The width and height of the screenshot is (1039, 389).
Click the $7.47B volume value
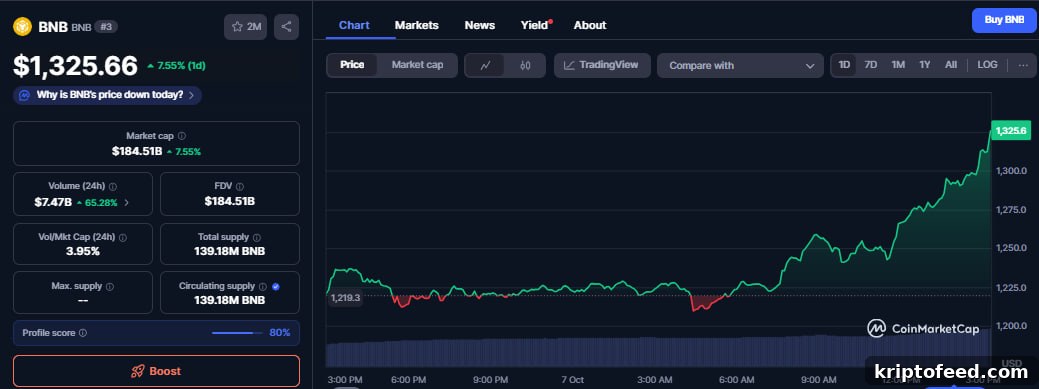click(x=53, y=202)
